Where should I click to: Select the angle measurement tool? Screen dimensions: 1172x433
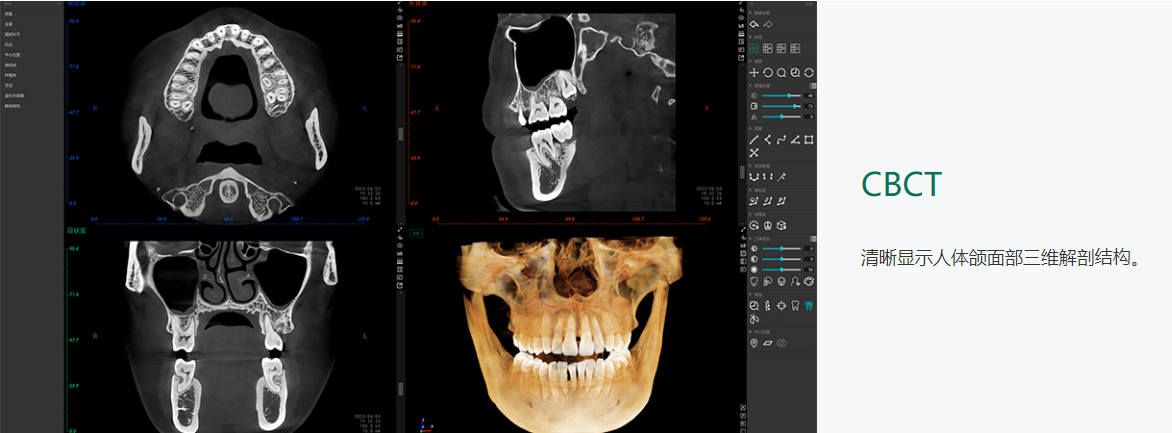point(795,140)
